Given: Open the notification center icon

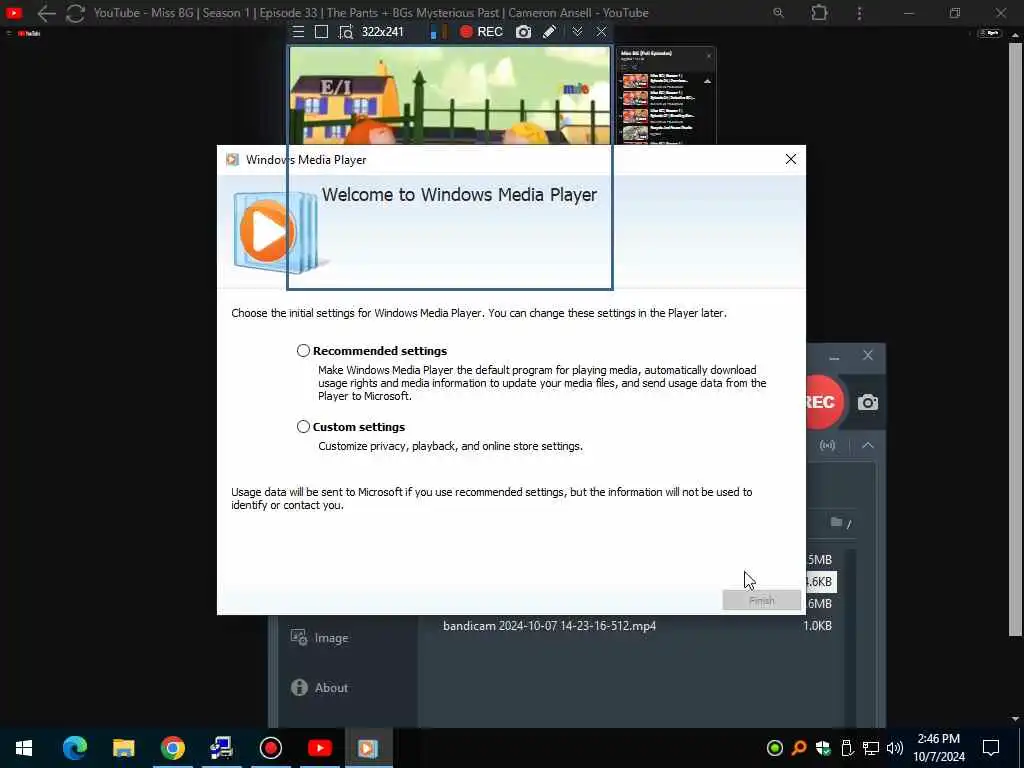Looking at the screenshot, I should coord(991,748).
